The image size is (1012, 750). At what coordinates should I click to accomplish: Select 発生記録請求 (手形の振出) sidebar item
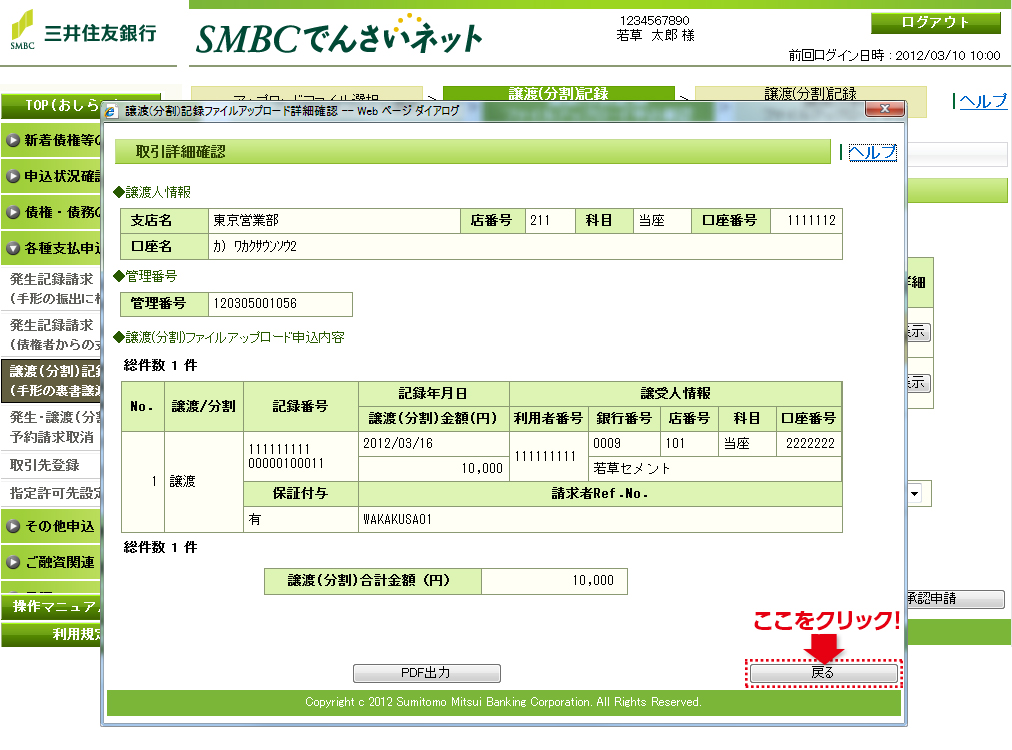click(x=52, y=289)
